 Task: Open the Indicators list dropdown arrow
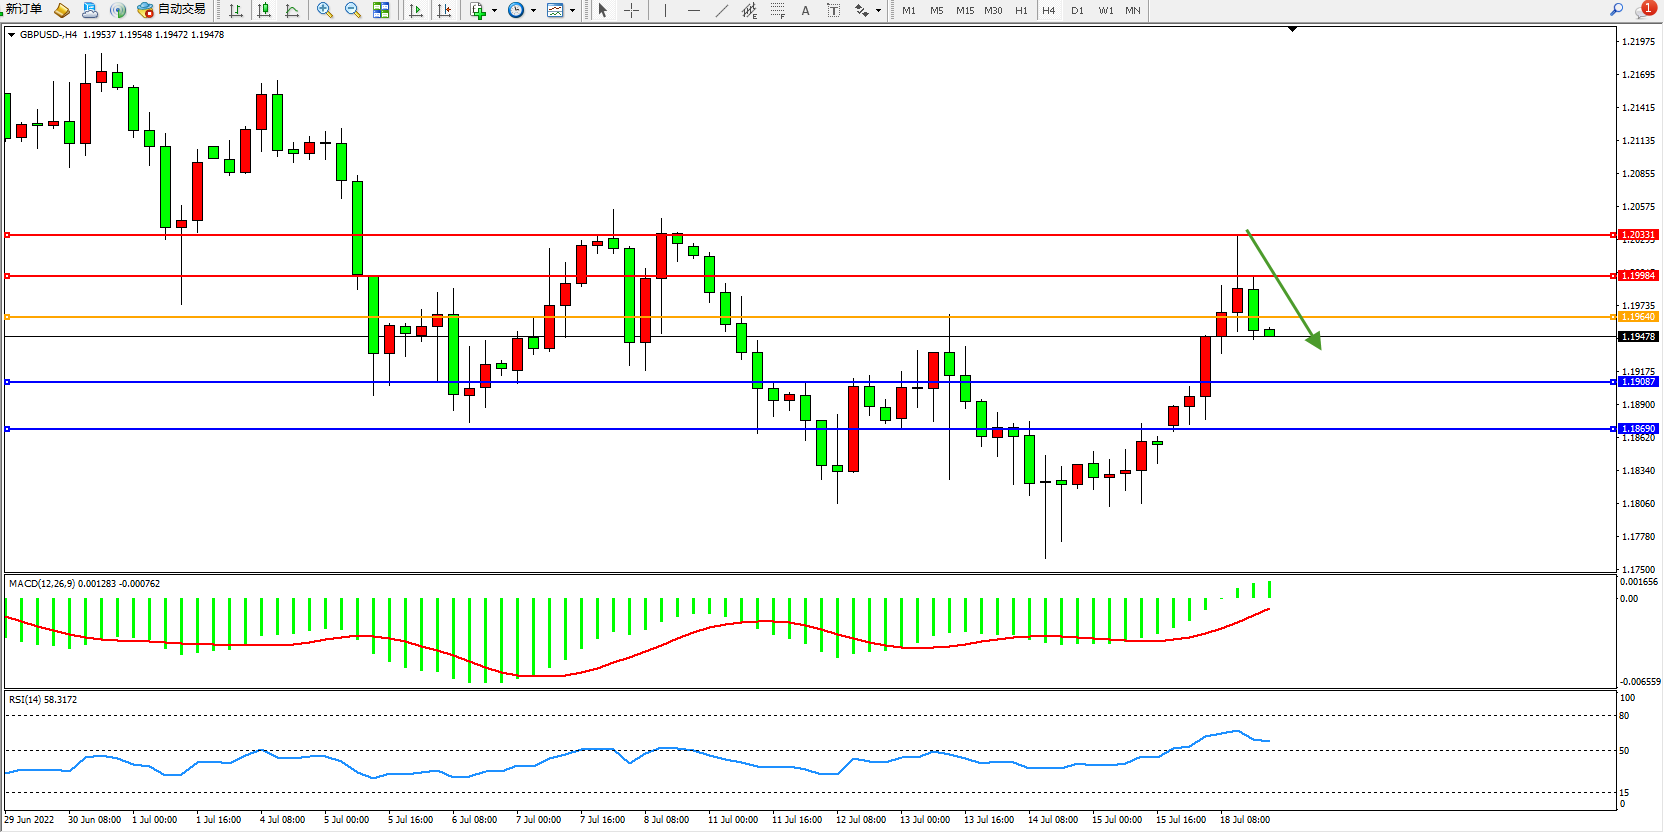(x=494, y=10)
